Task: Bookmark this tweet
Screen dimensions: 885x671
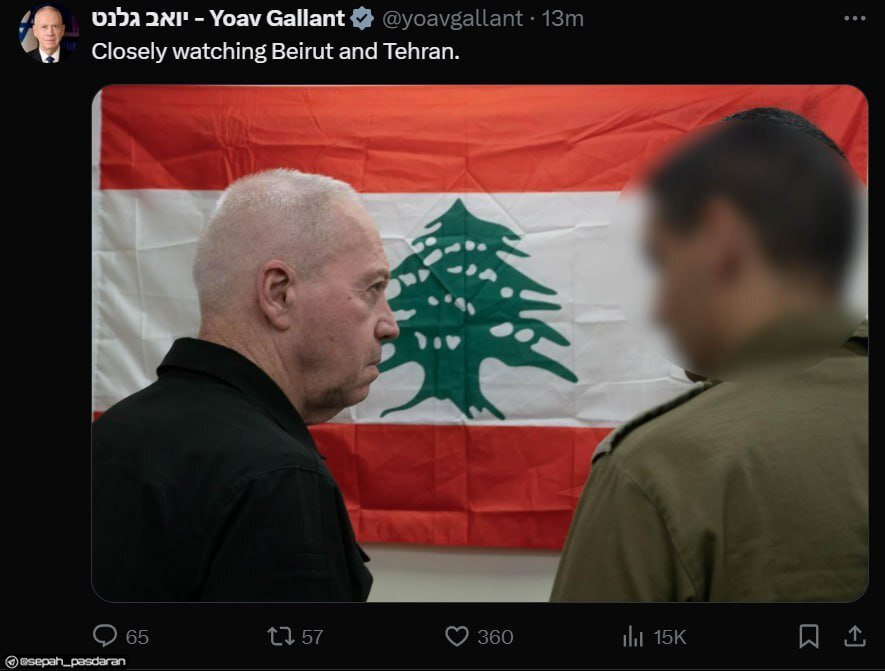Action: click(x=809, y=636)
